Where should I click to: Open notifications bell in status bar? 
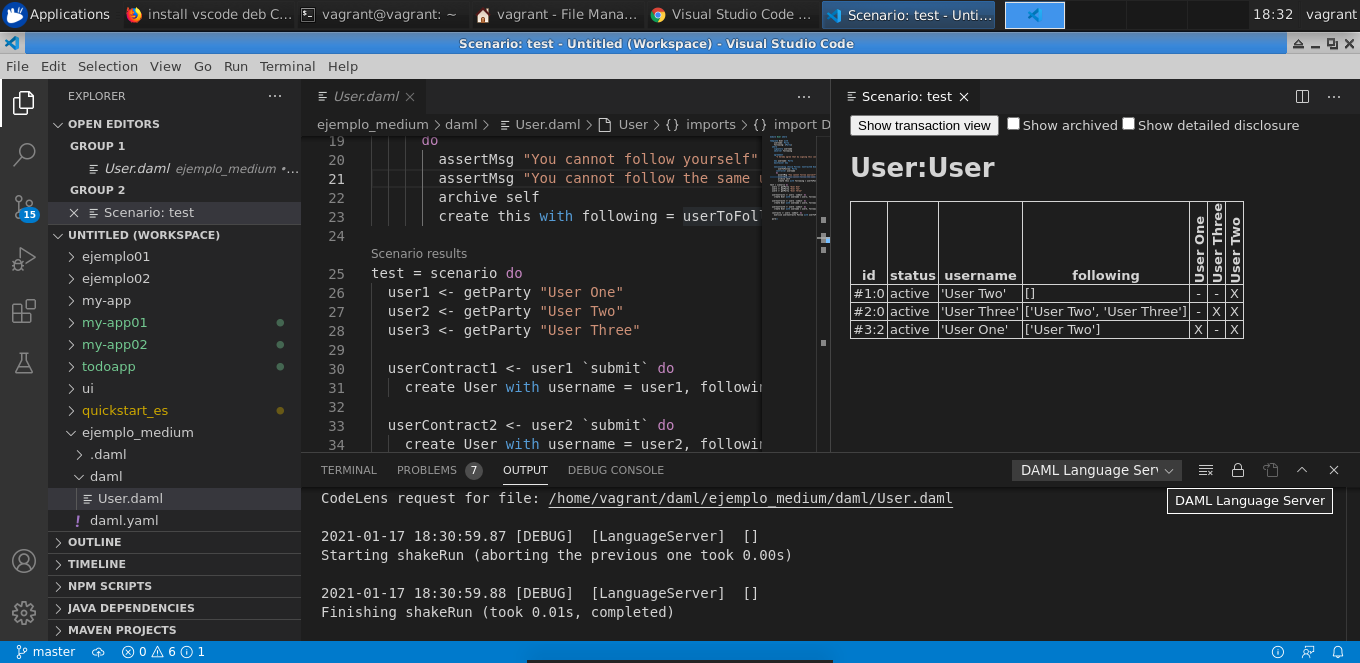click(x=1339, y=652)
